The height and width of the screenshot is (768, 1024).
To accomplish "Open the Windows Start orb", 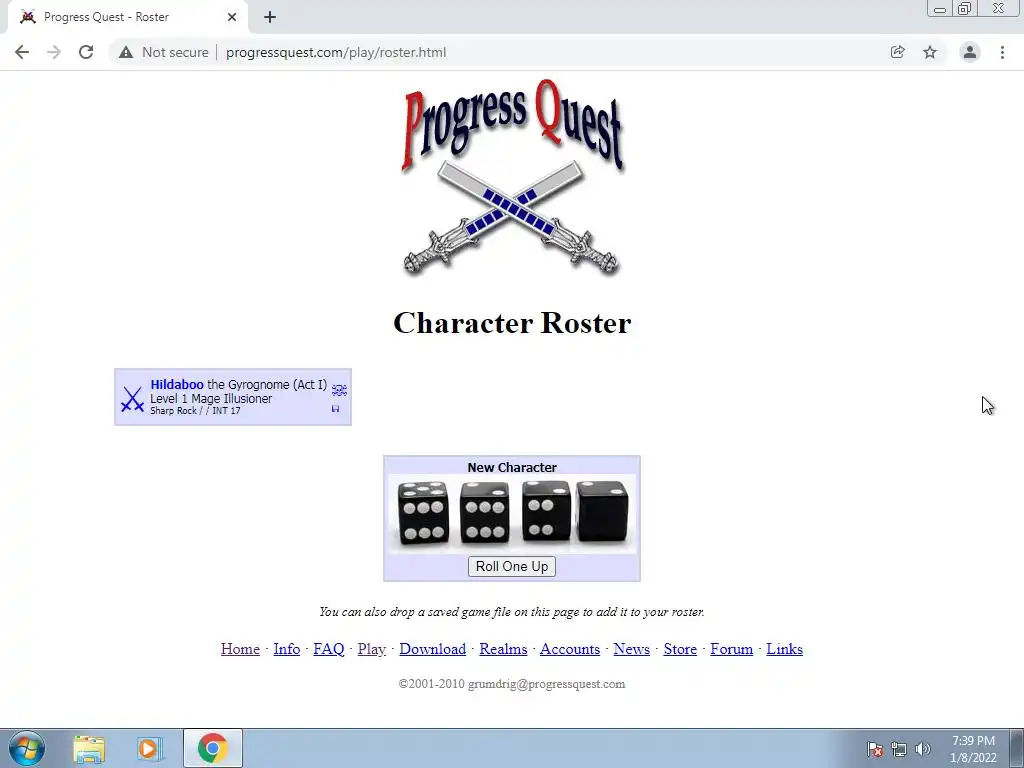I will 26,748.
